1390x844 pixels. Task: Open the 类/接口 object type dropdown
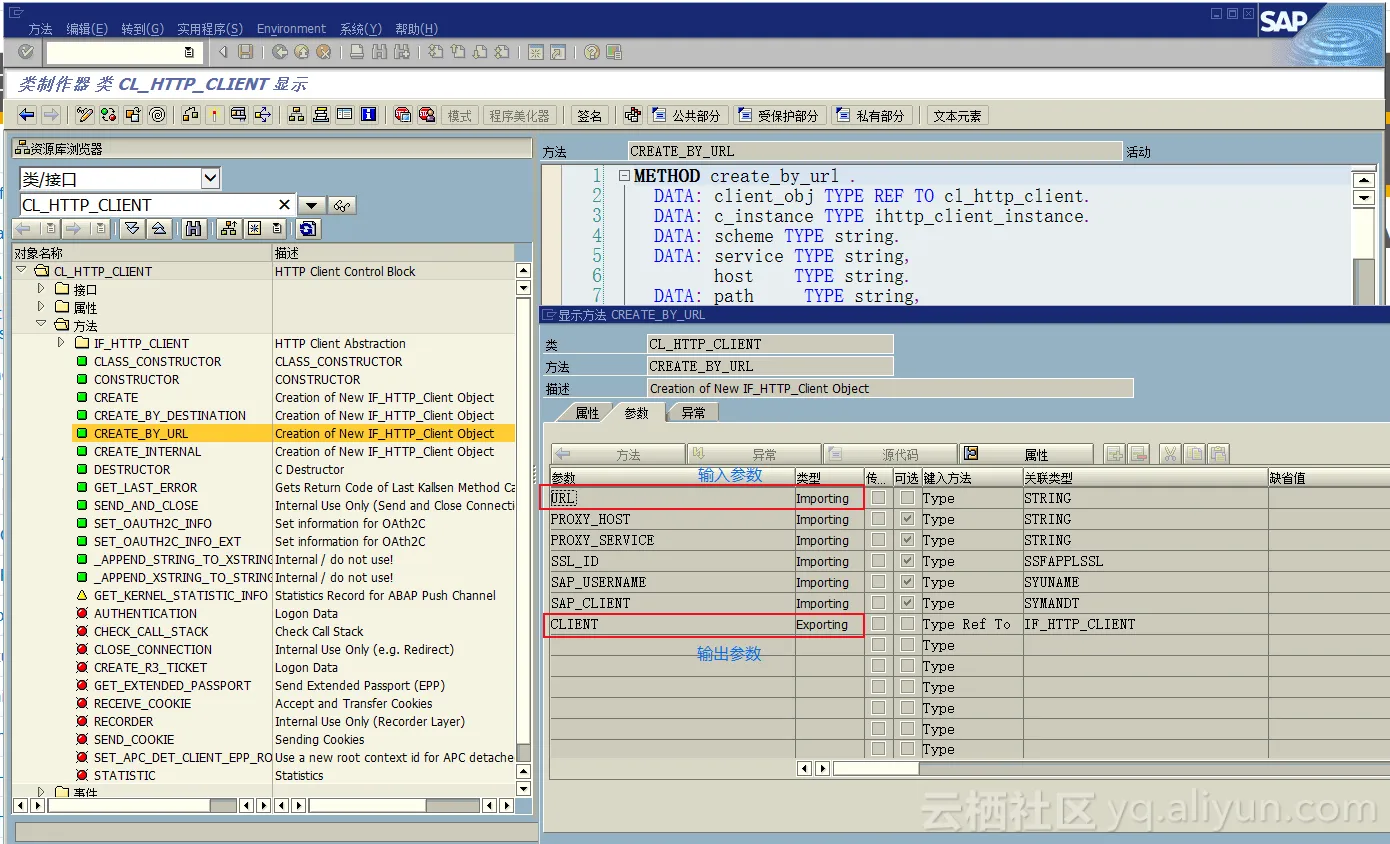[210, 179]
